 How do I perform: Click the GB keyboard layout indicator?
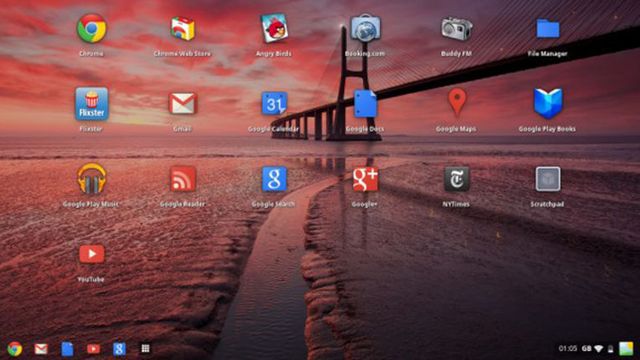[587, 349]
